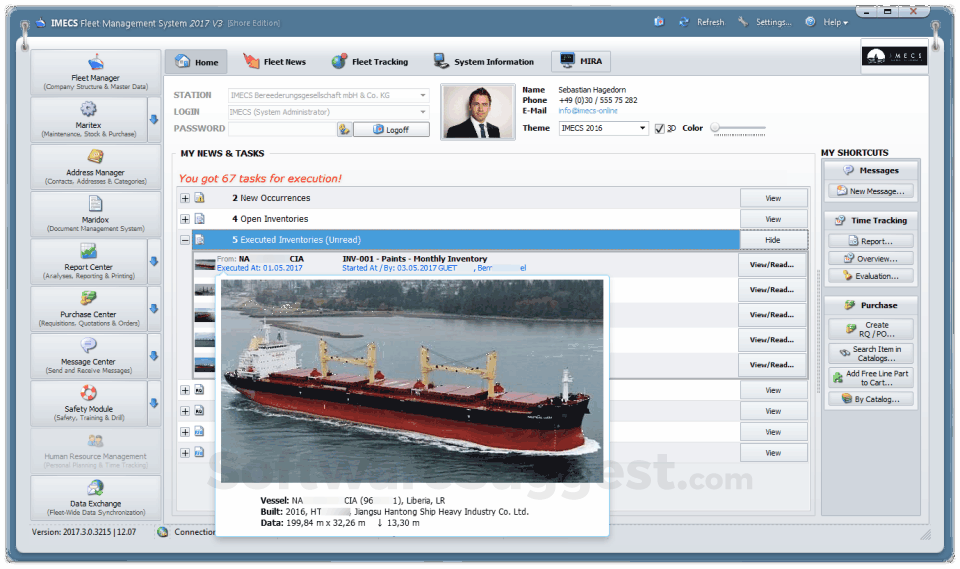Open the Message Center module

89,355
